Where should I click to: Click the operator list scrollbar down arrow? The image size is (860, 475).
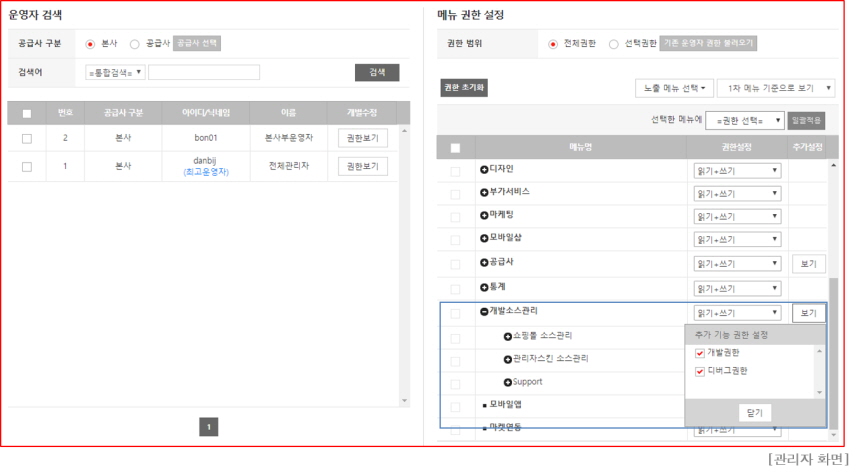405,400
